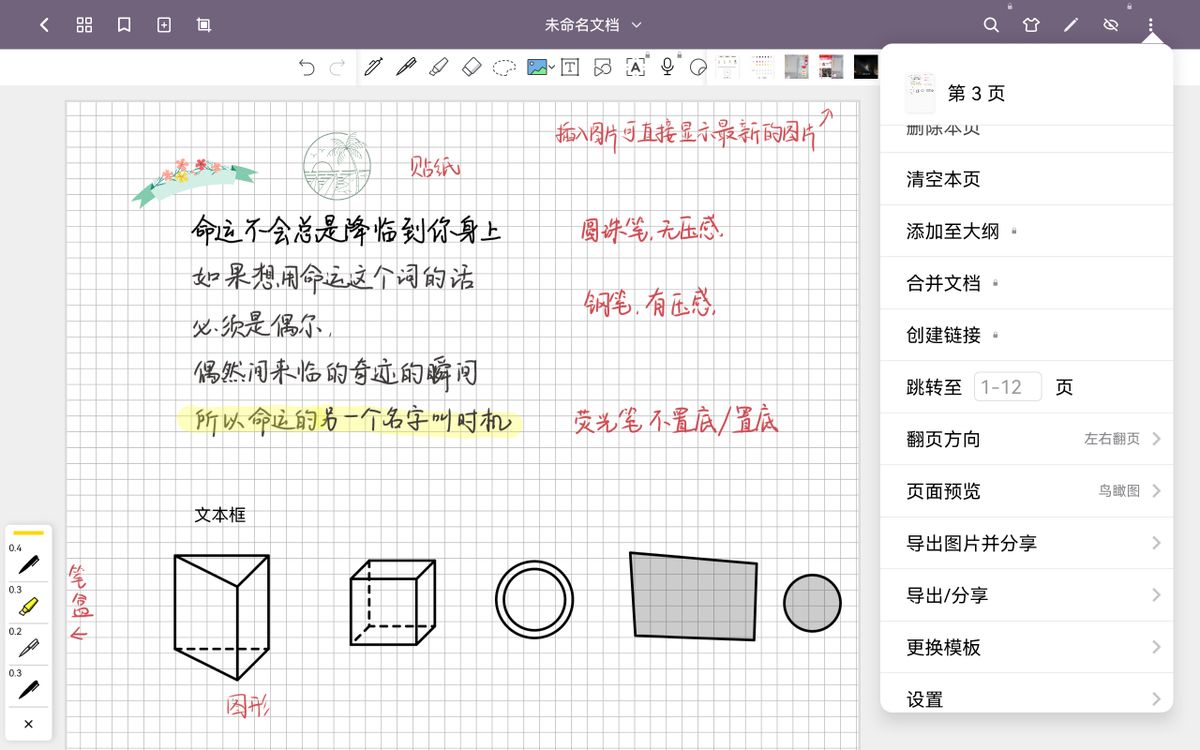The width and height of the screenshot is (1200, 750).
Task: Open the search icon in the top bar
Action: pos(990,24)
